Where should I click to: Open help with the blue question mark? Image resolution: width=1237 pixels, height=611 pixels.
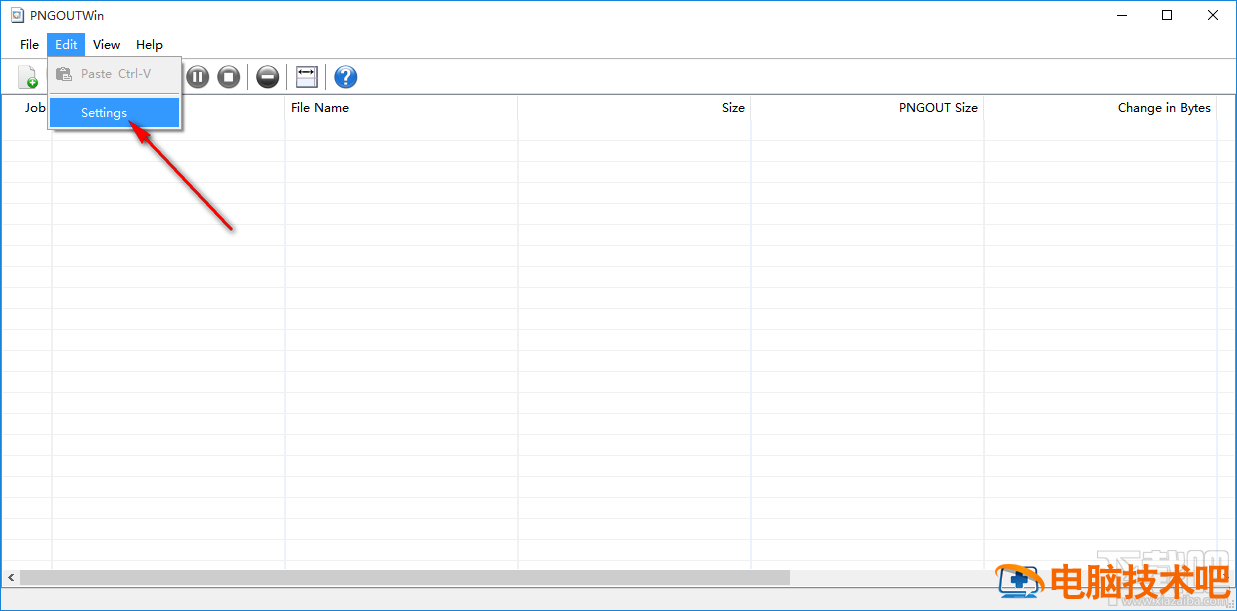(345, 77)
